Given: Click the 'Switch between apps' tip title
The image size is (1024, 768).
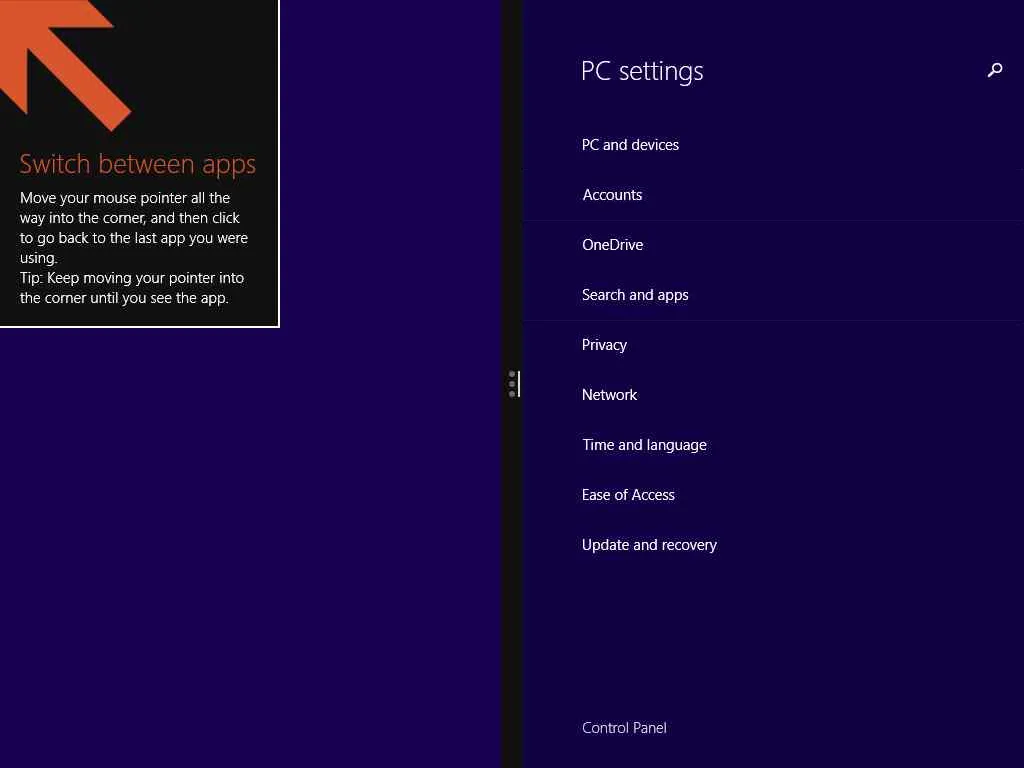Looking at the screenshot, I should click(138, 165).
